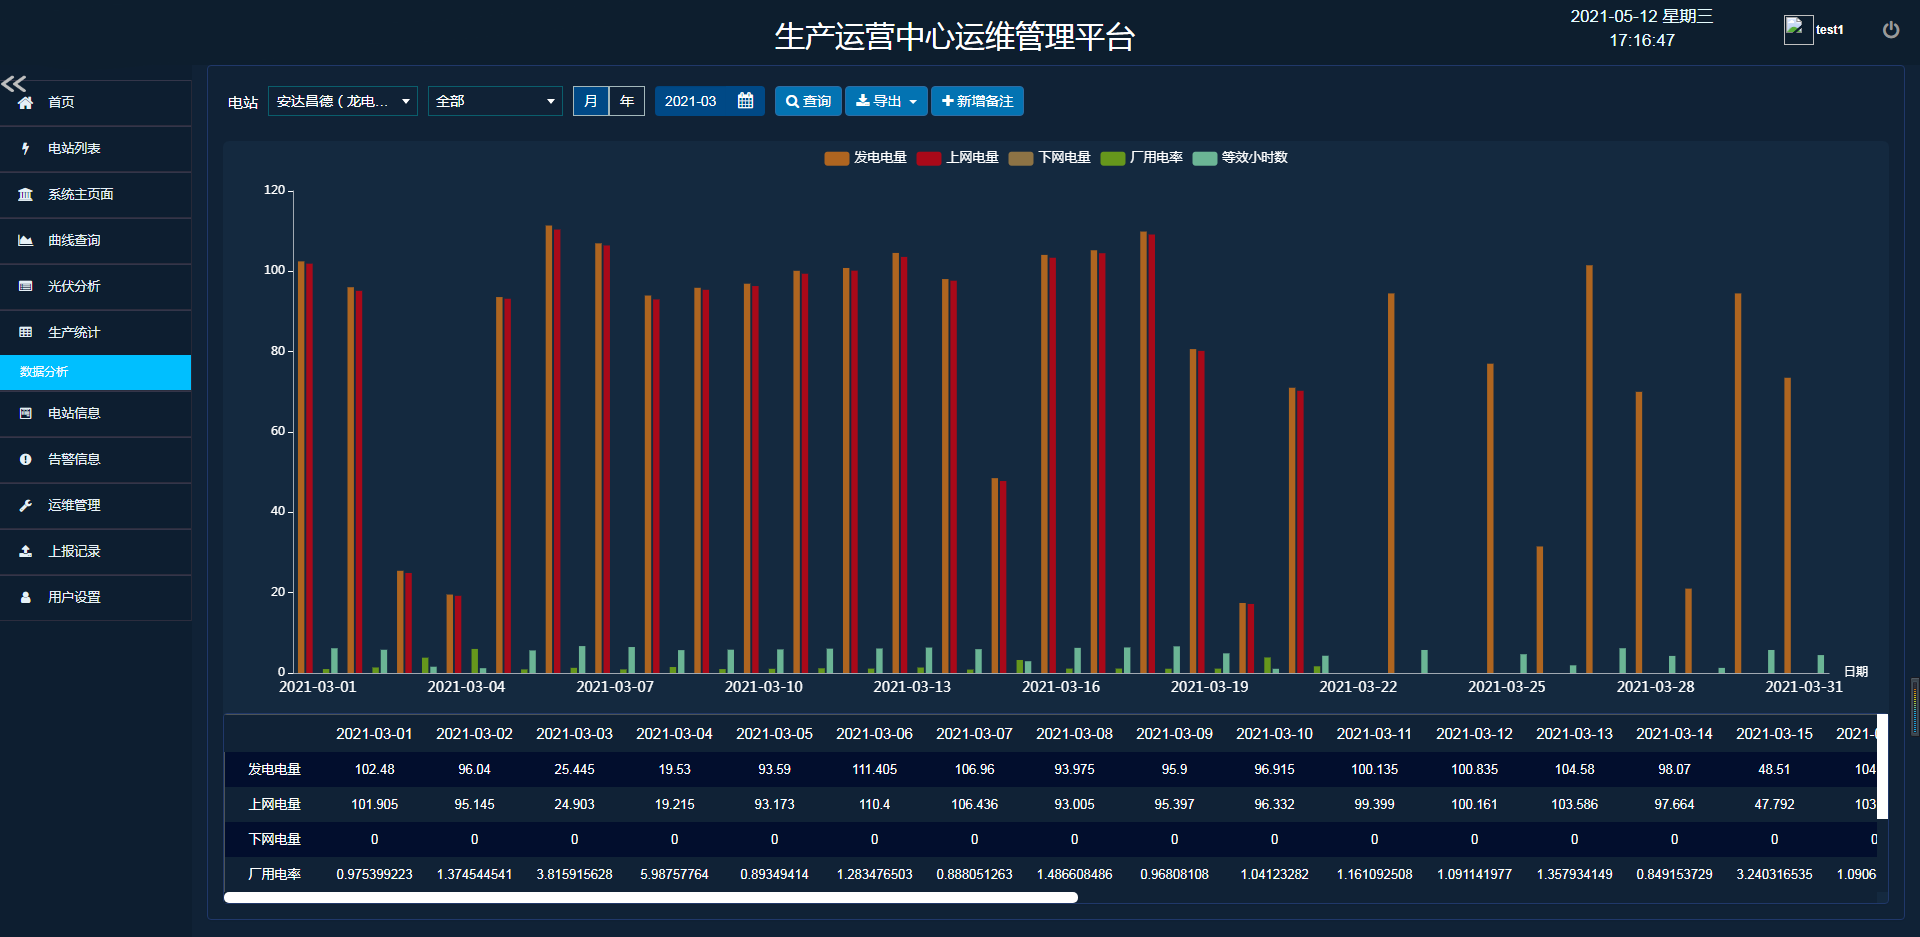The height and width of the screenshot is (937, 1920).
Task: Toggle 发电电量 series in chart legend
Action: coord(866,158)
